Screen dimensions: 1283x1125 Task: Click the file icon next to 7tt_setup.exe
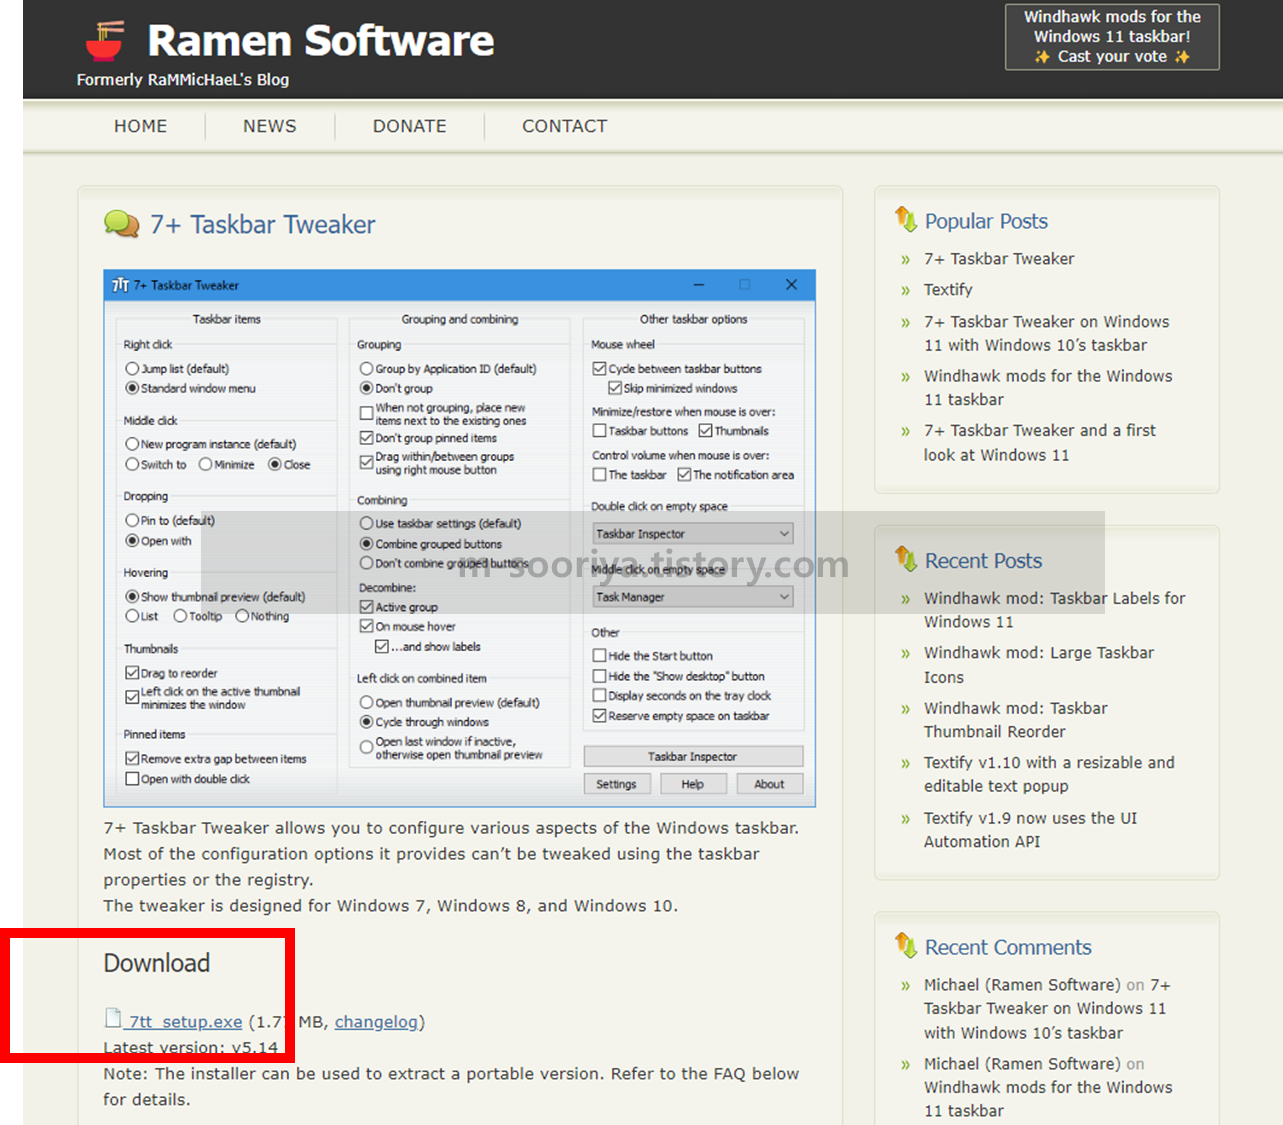(113, 1018)
